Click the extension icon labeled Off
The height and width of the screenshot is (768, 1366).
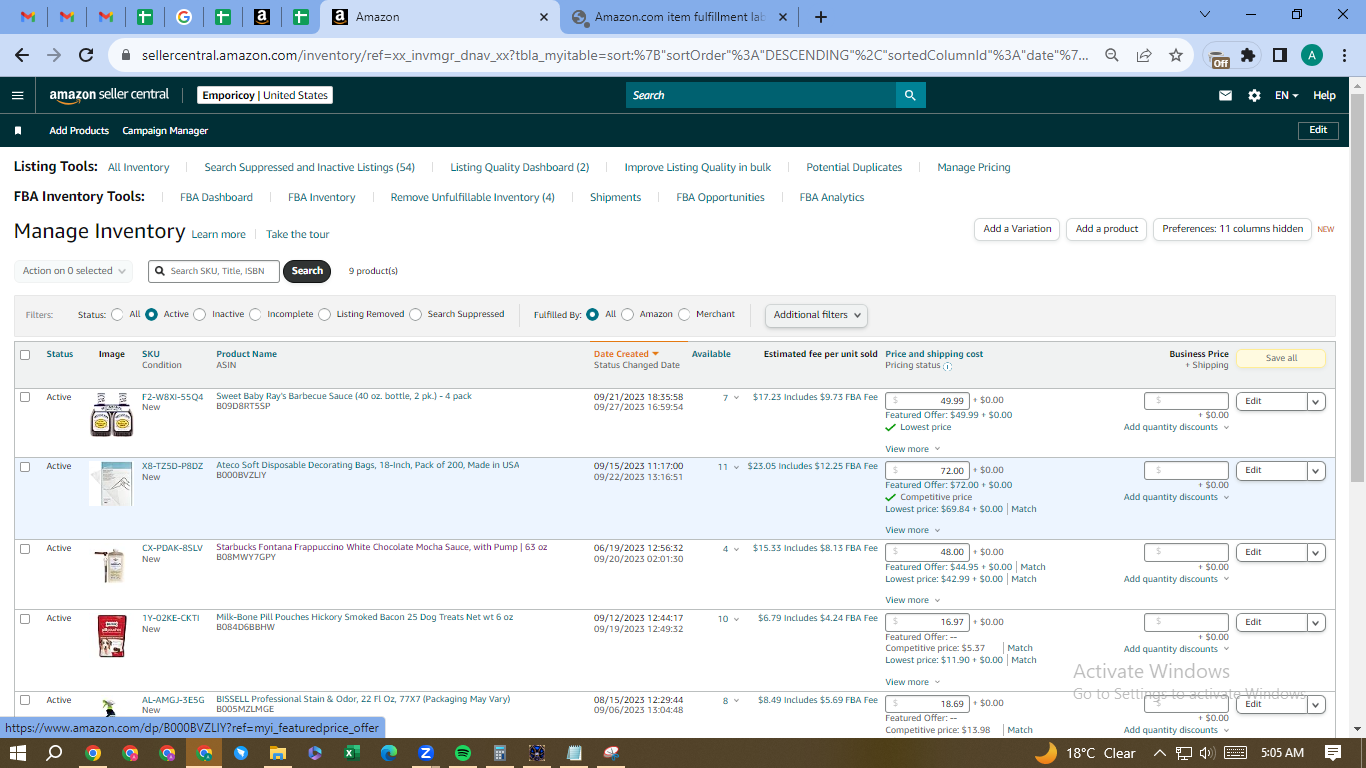point(1217,57)
